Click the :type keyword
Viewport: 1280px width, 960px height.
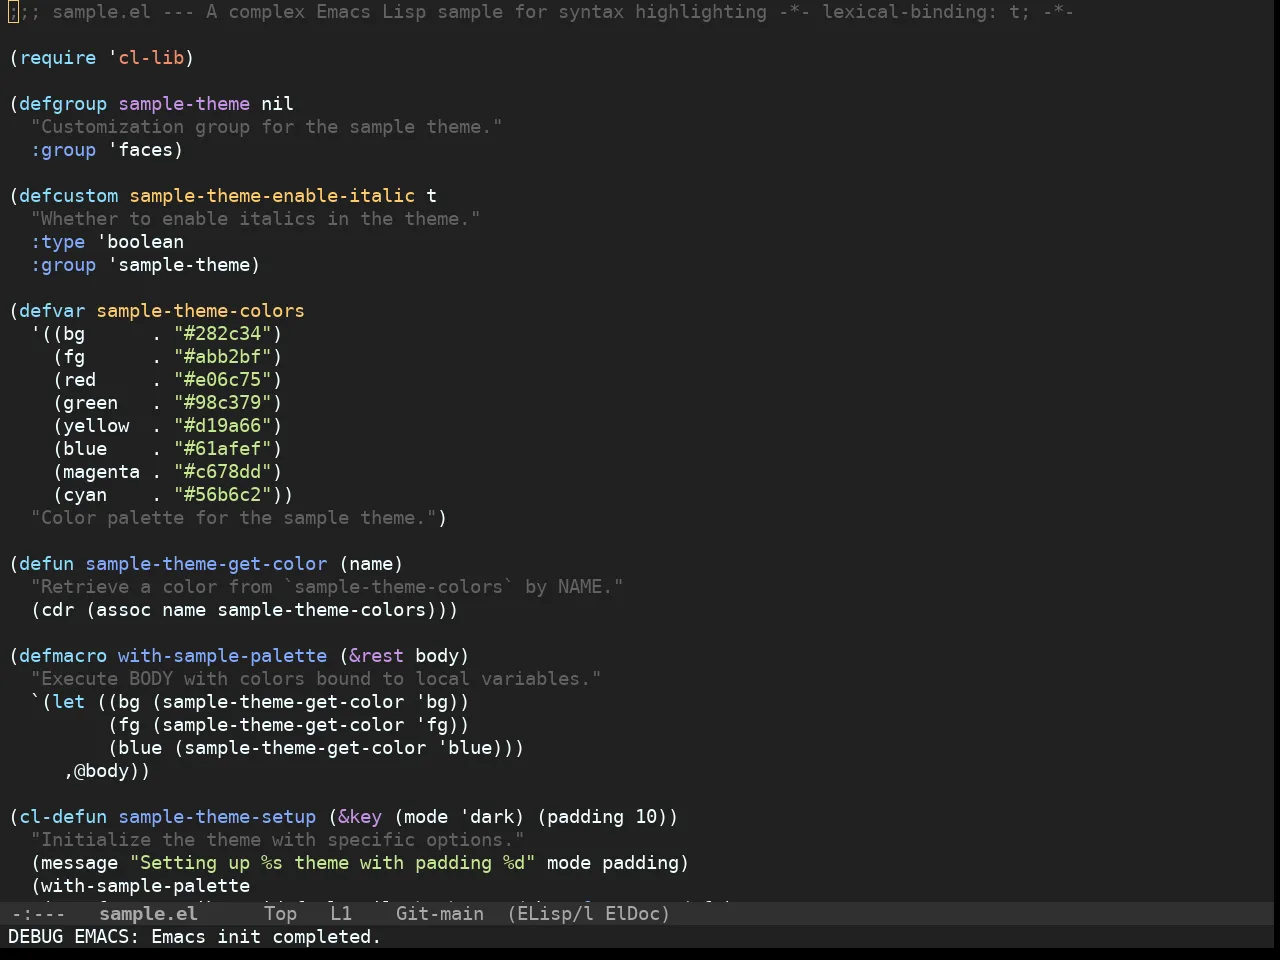[x=58, y=242]
